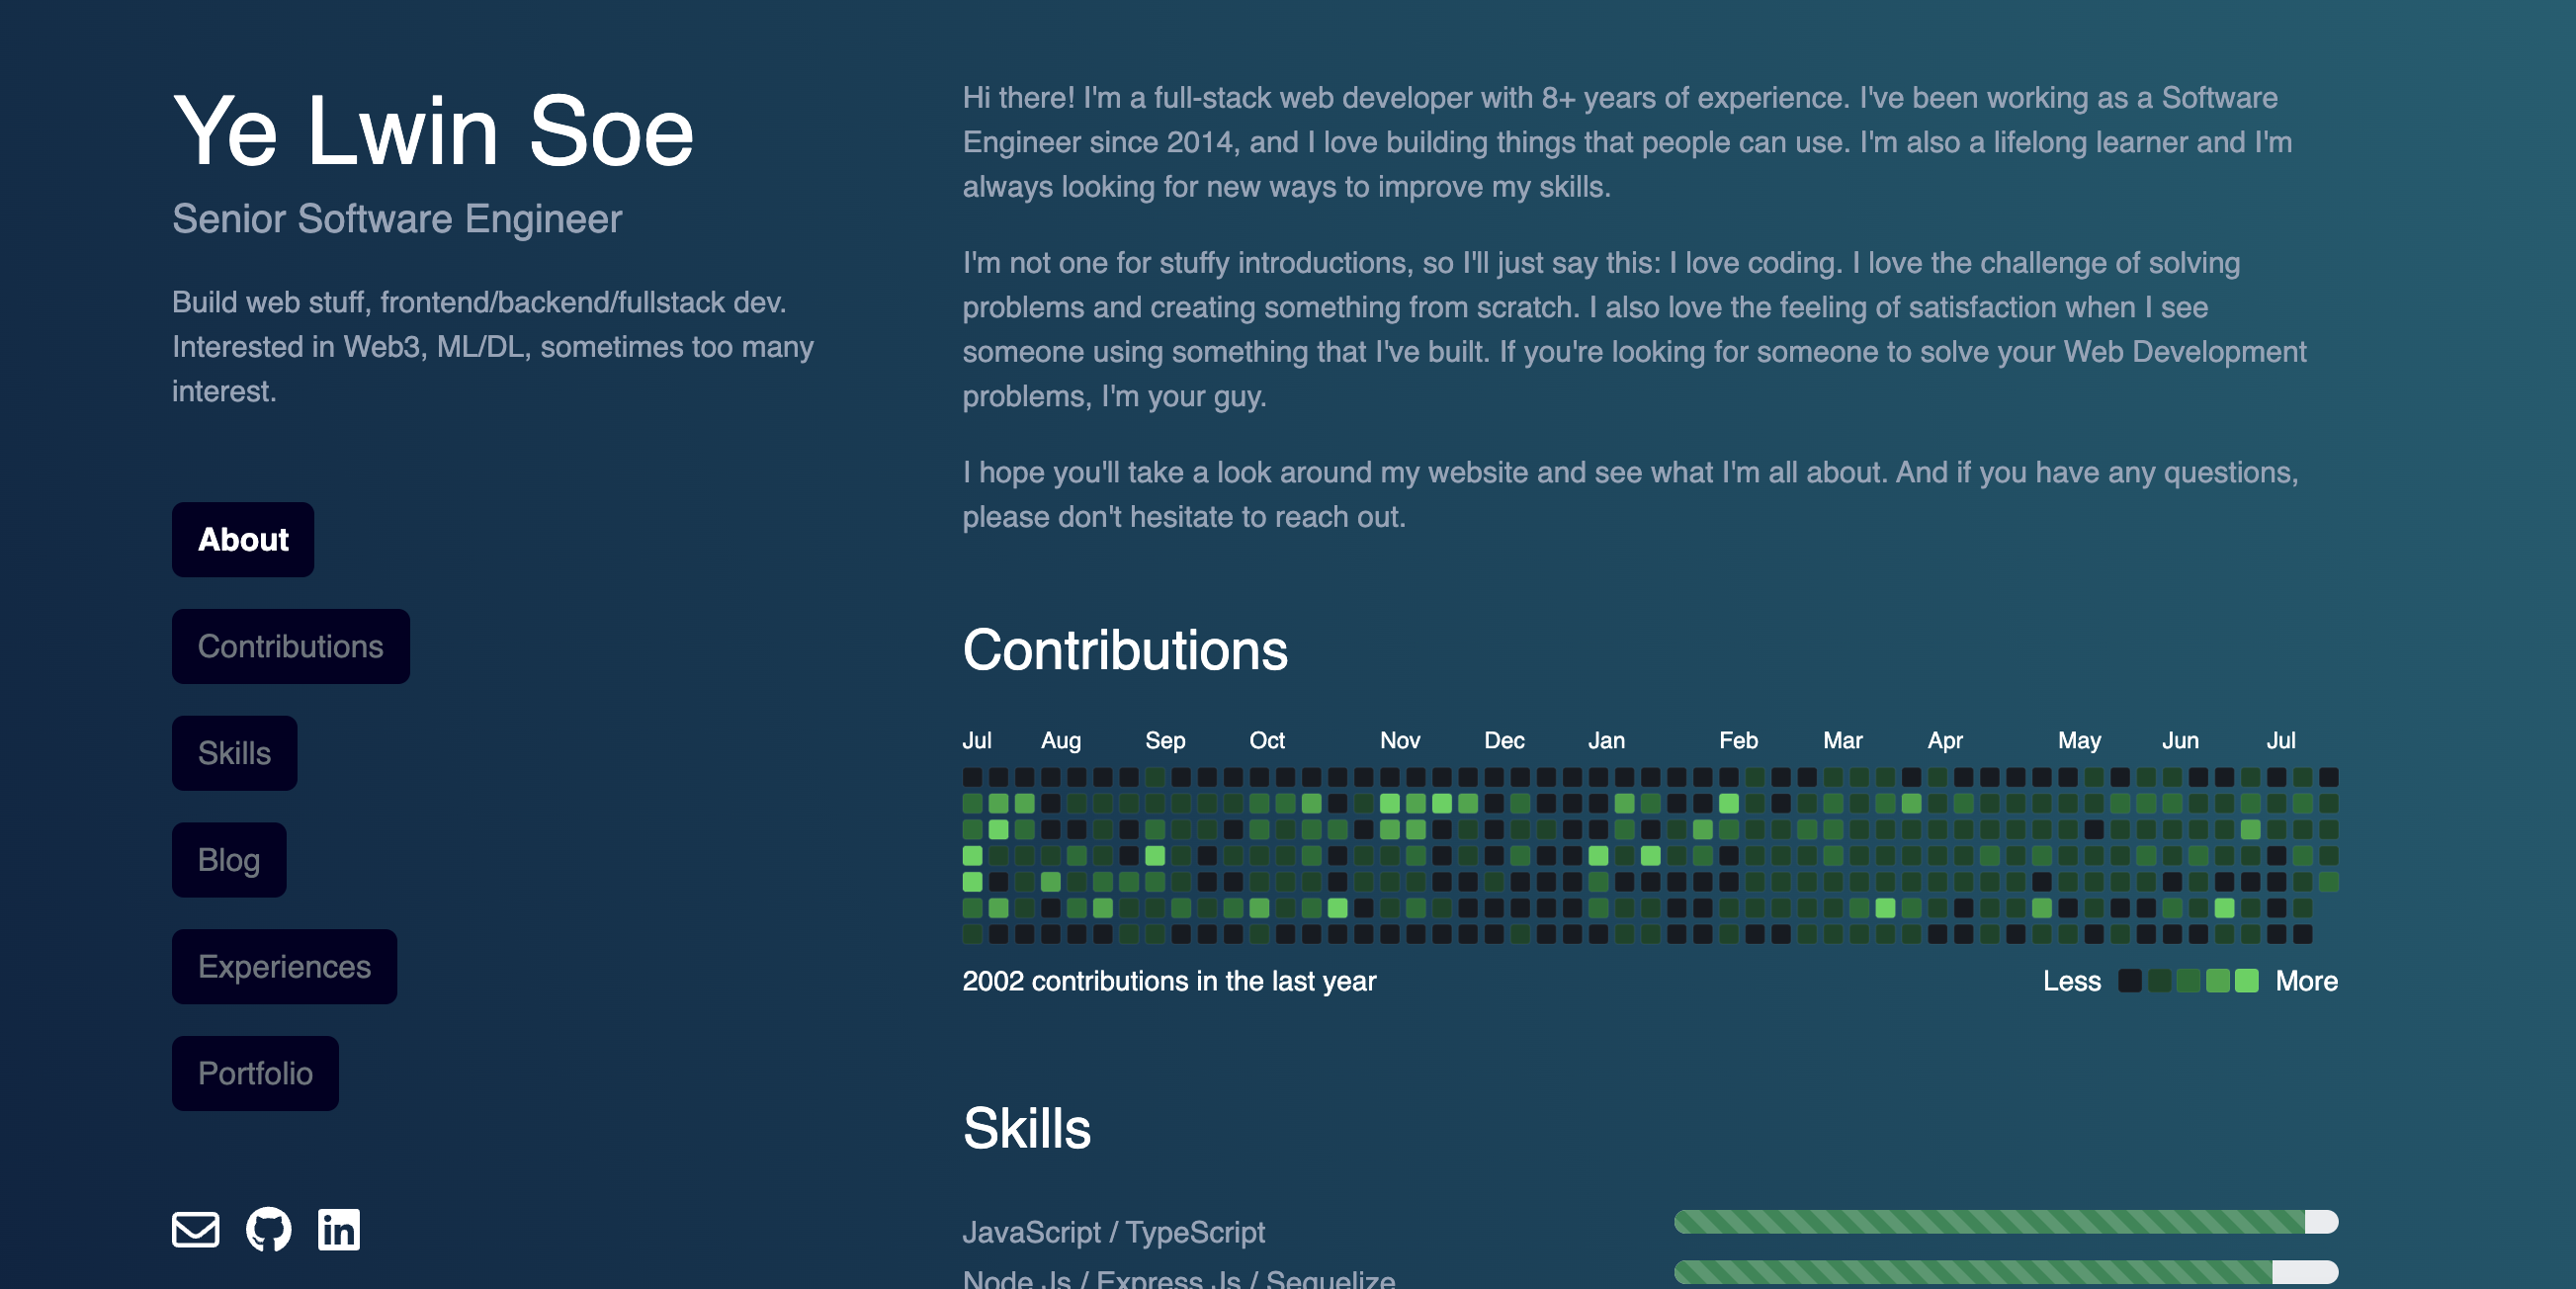Click the Nov month label in graph

pyautogui.click(x=1399, y=740)
